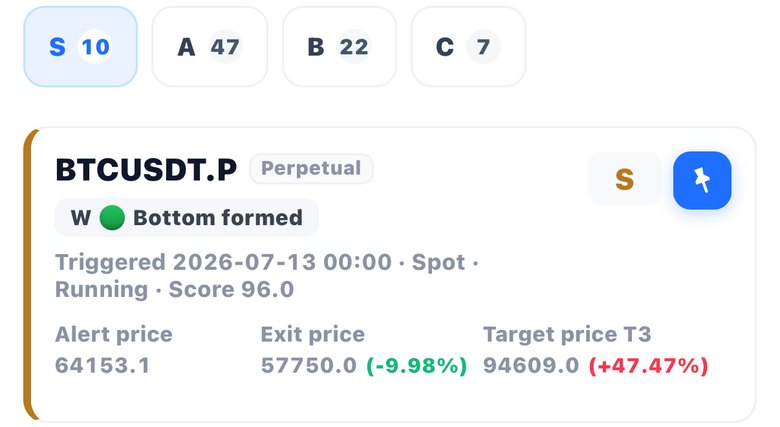Image resolution: width=780 pixels, height=427 pixels.
Task: Click the C tab count 7
Action: pos(483,47)
